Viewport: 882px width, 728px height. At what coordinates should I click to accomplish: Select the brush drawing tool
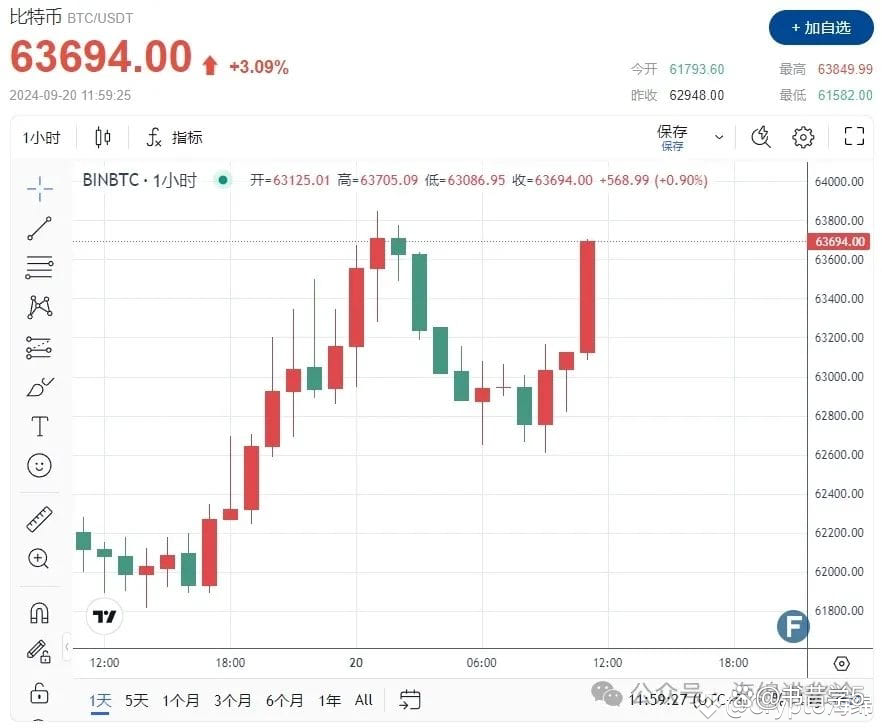click(x=39, y=387)
